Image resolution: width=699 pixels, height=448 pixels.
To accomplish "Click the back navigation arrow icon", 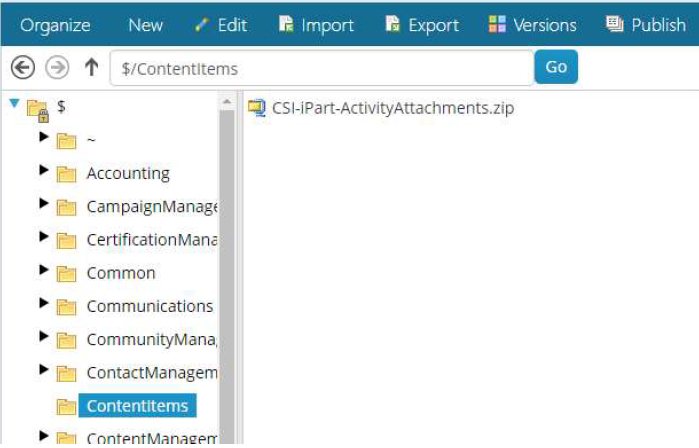I will (x=22, y=67).
